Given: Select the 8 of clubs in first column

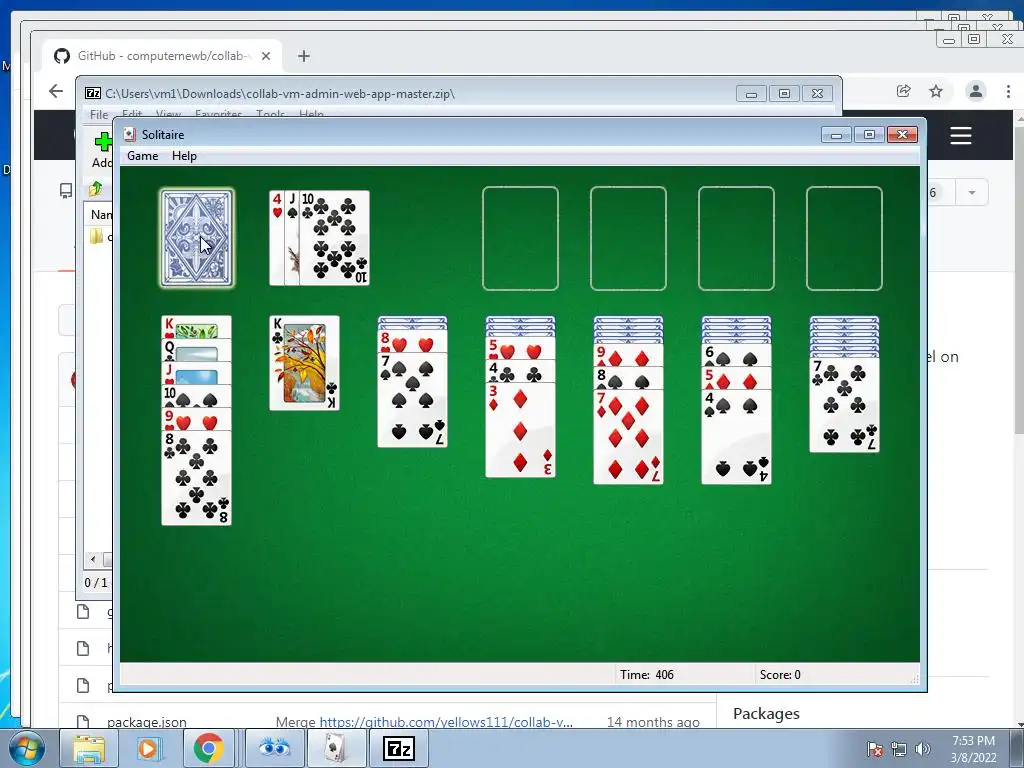Looking at the screenshot, I should [x=197, y=477].
